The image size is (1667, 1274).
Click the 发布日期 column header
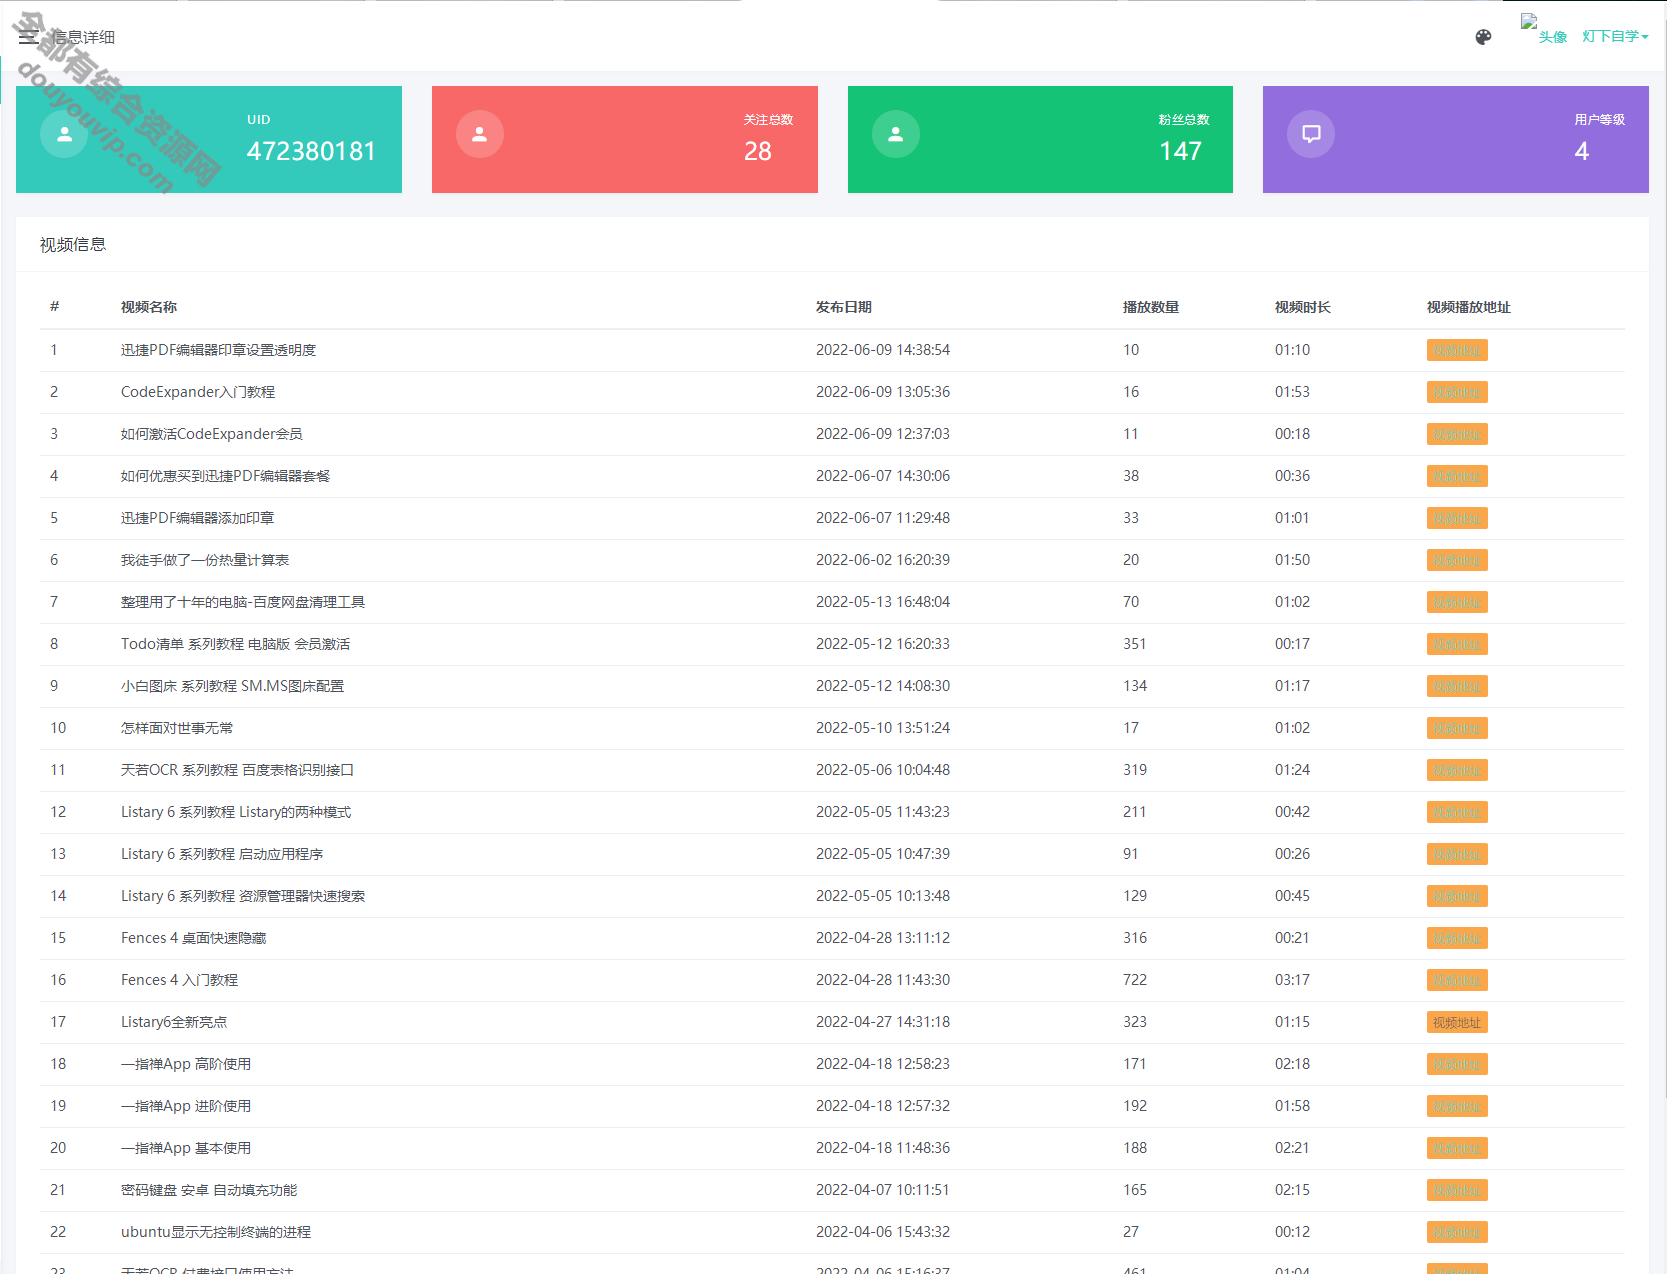[844, 307]
